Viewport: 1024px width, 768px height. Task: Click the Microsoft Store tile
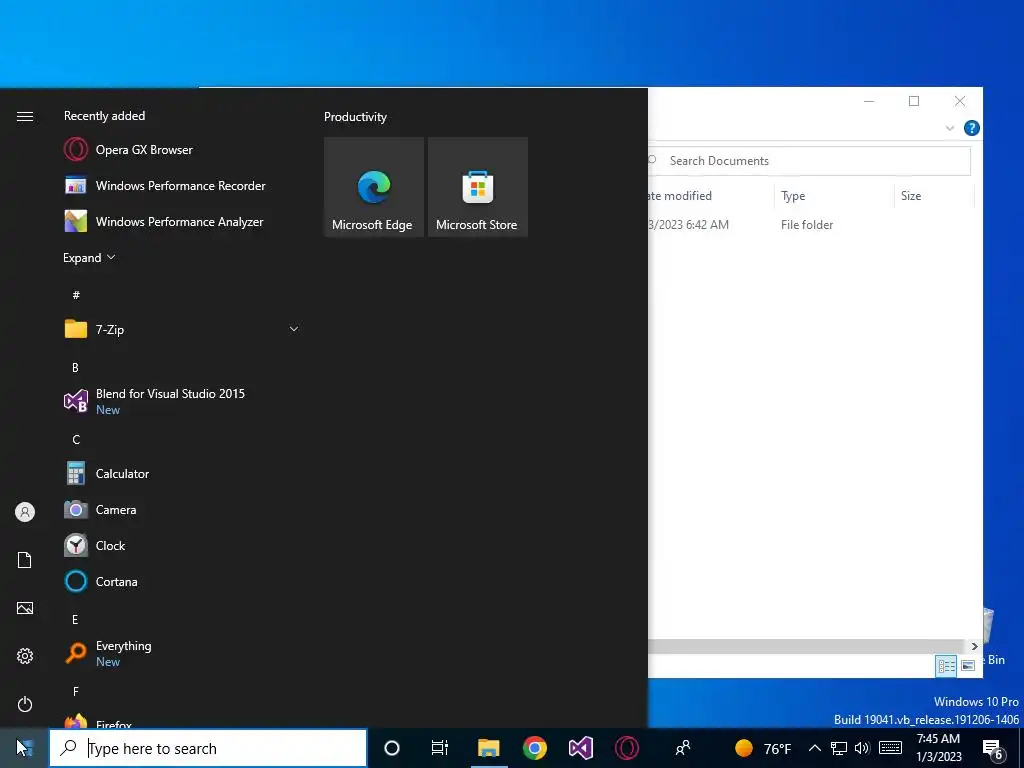(x=477, y=187)
